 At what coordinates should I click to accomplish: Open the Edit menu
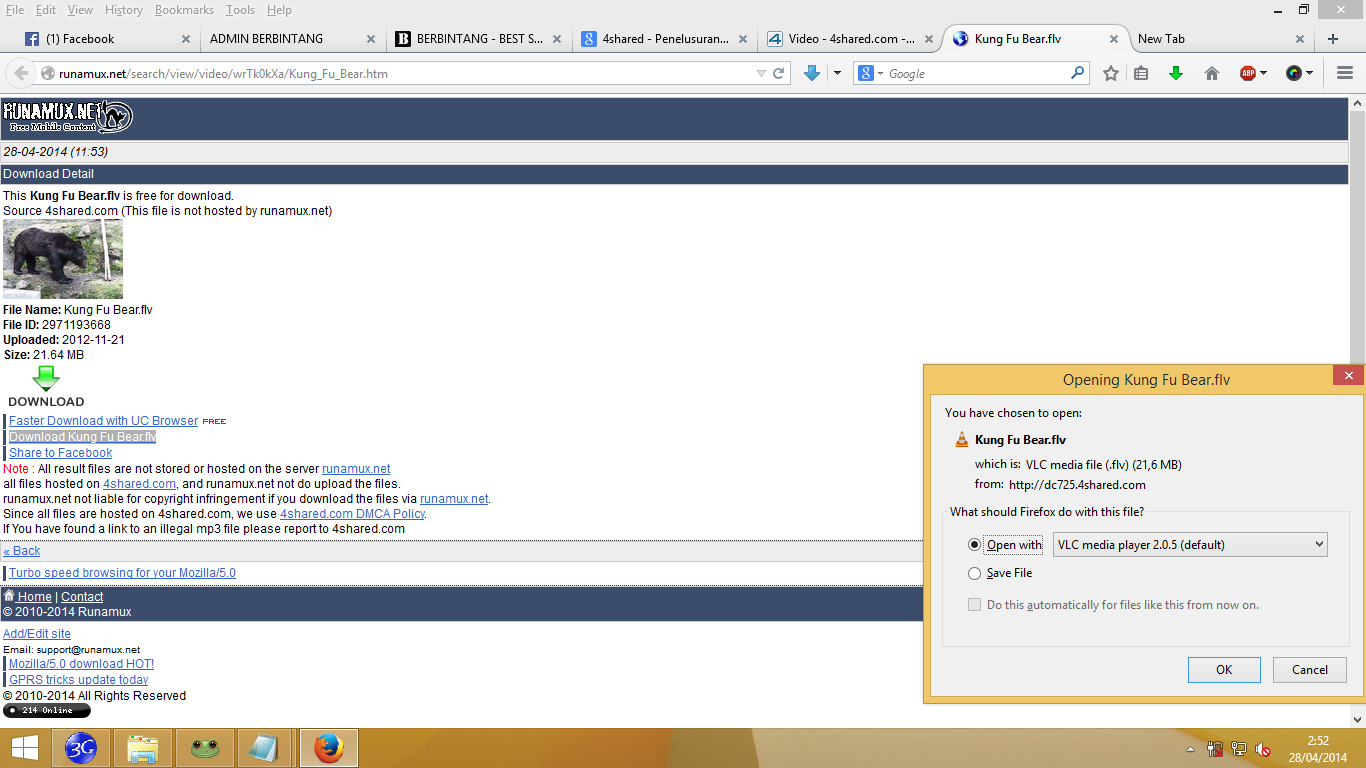(x=46, y=10)
